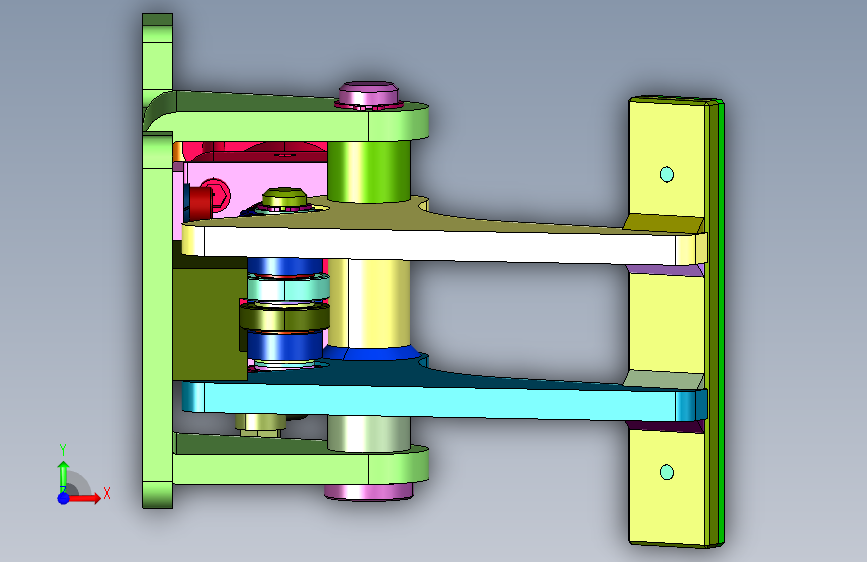This screenshot has height=562, width=867.
Task: Click the red X axis arrow of triad
Action: coord(84,498)
